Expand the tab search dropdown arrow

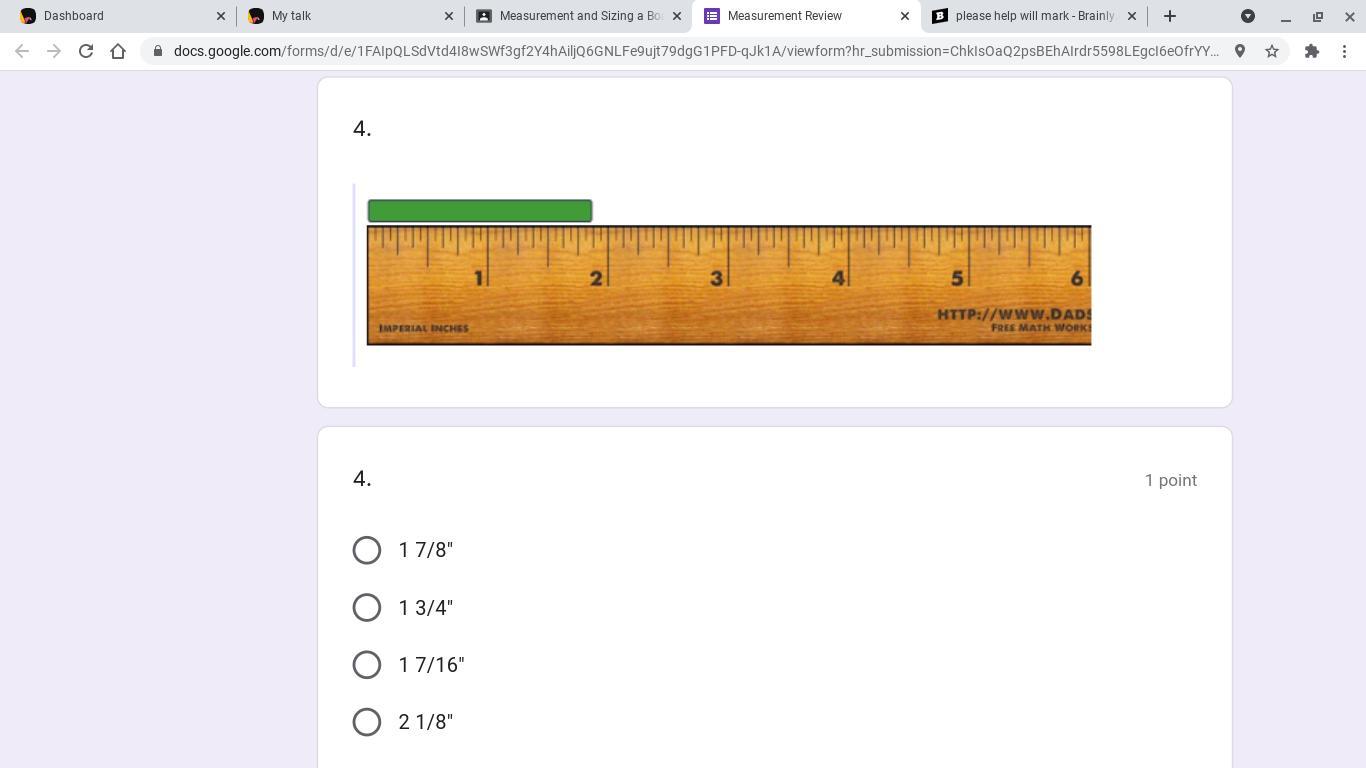pos(1248,16)
